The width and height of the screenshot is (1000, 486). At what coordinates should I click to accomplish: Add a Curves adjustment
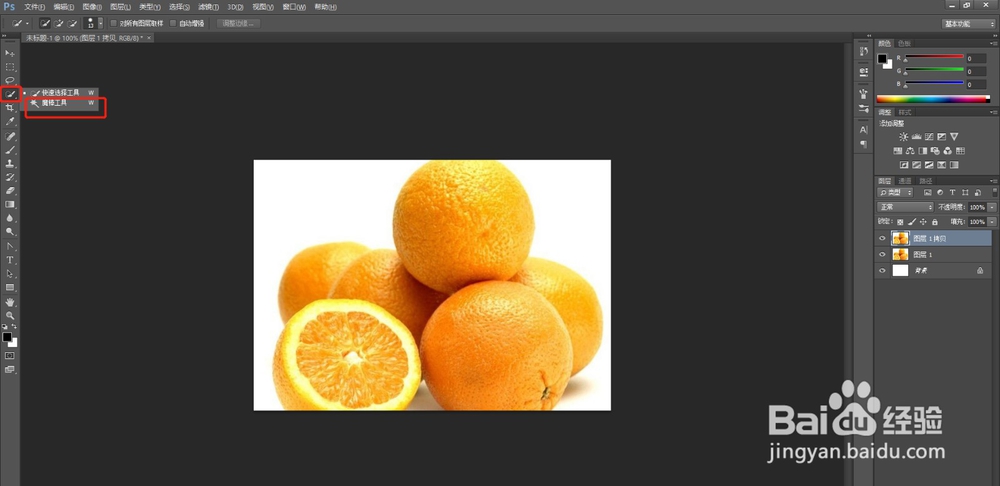click(929, 136)
